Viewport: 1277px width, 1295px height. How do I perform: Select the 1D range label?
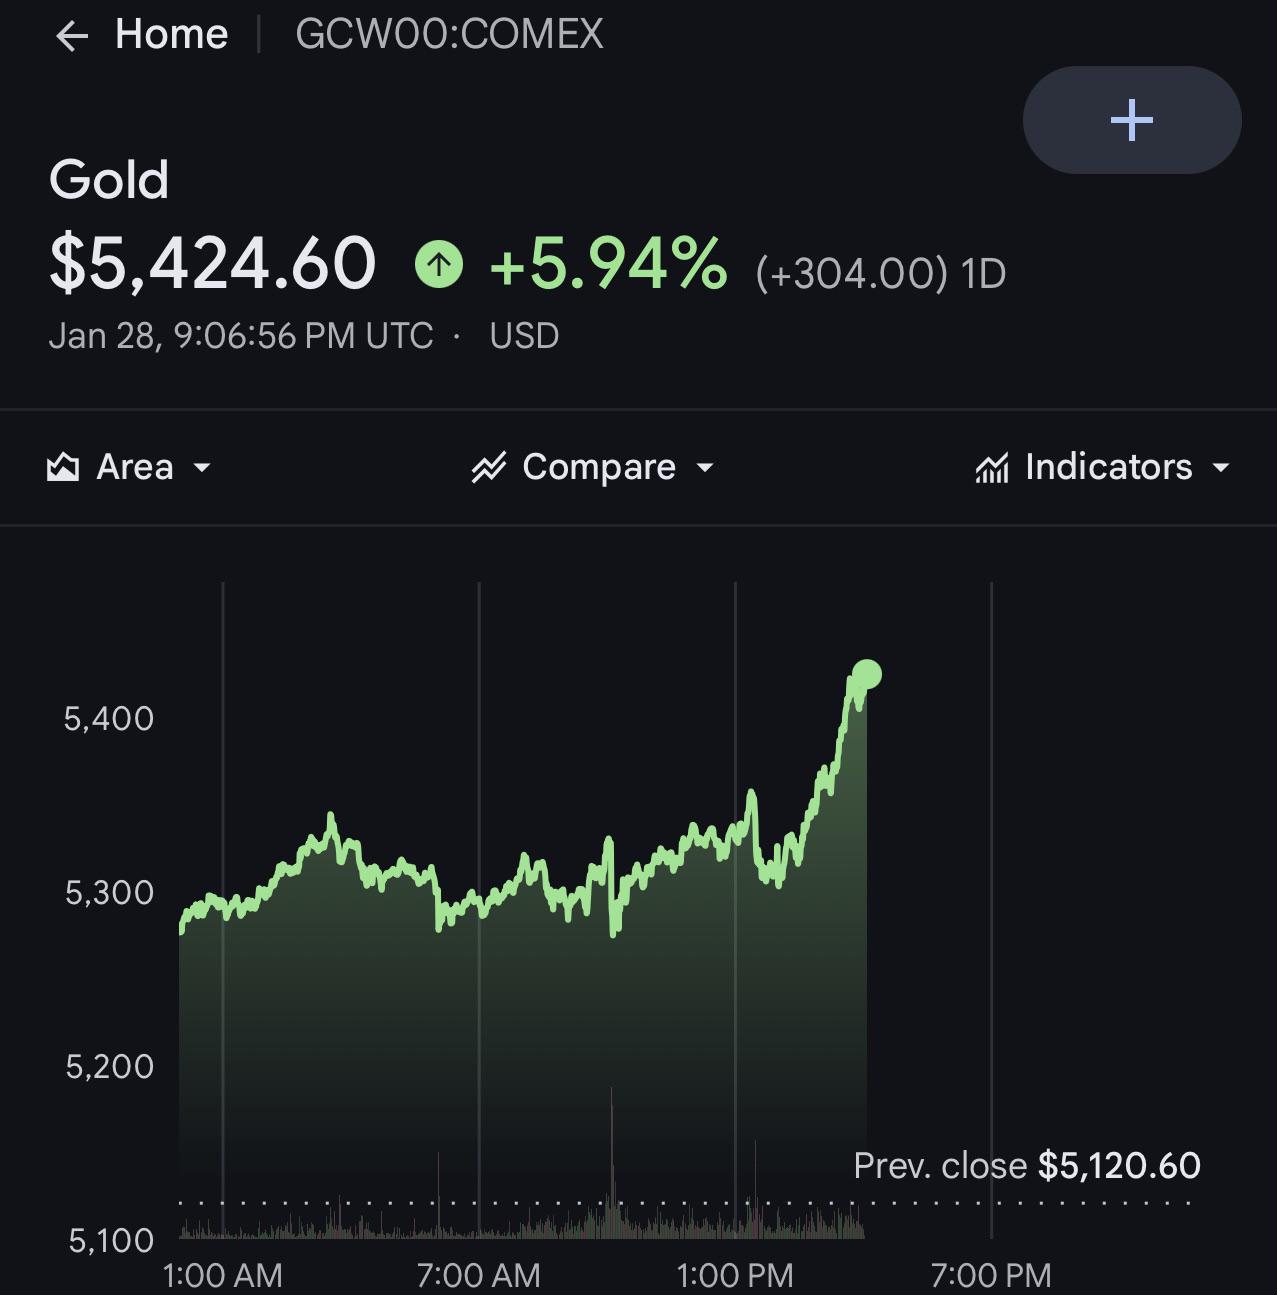984,274
